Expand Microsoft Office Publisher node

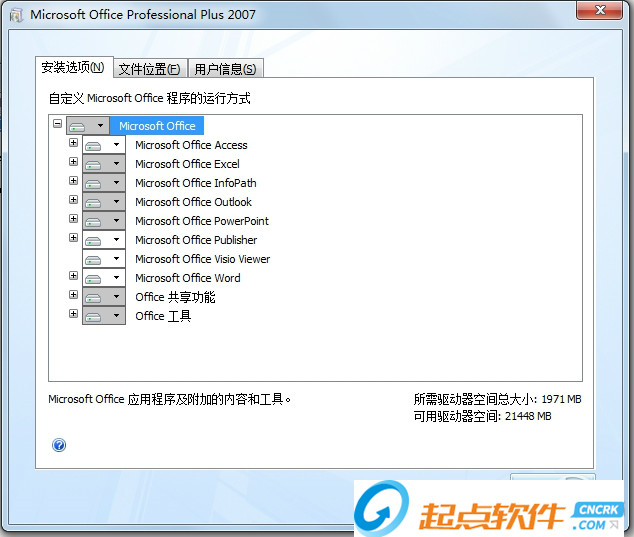pos(73,237)
